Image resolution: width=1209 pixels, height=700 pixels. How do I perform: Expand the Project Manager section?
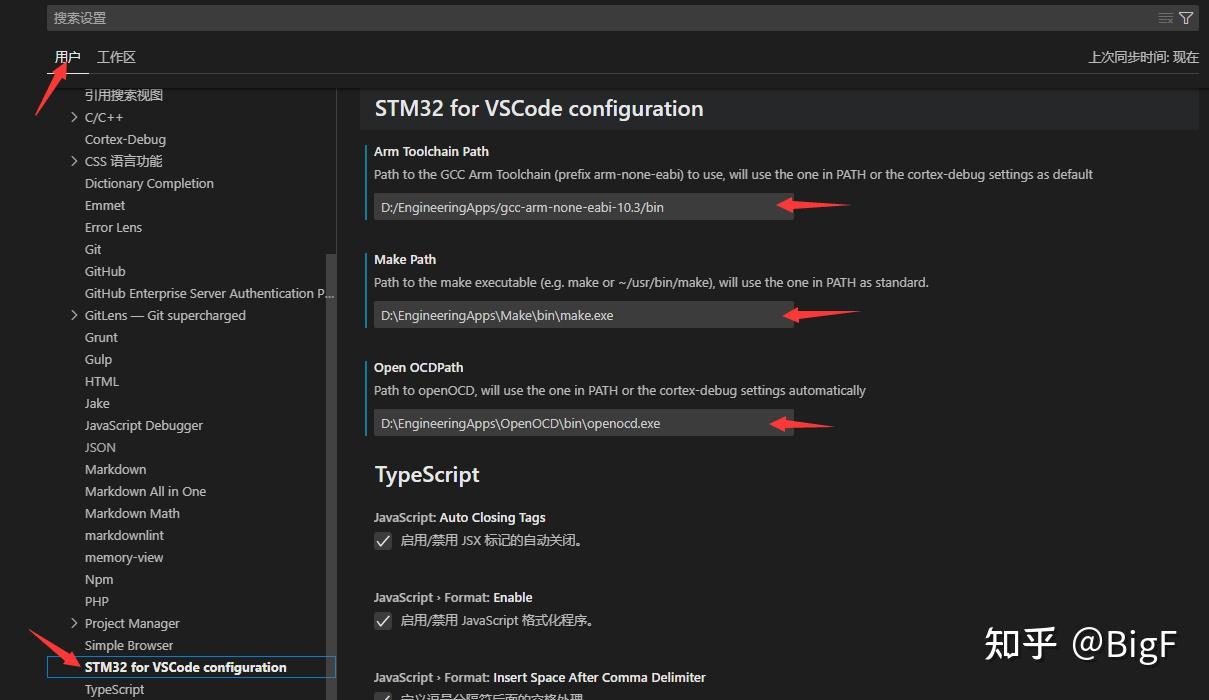click(74, 623)
